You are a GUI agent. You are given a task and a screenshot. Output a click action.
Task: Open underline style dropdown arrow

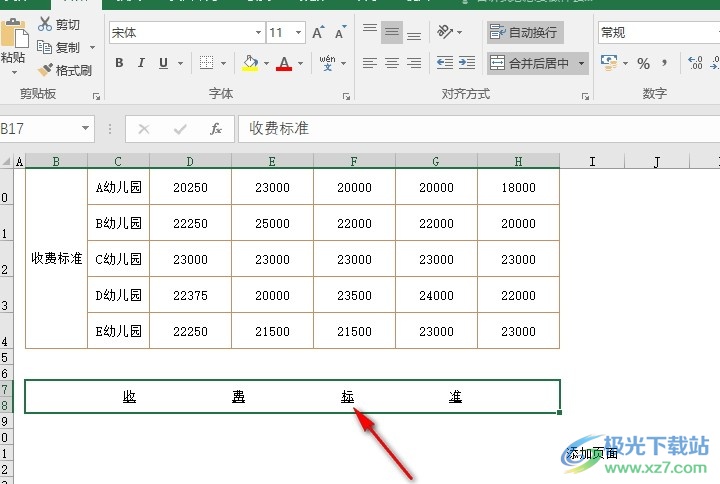pyautogui.click(x=180, y=63)
